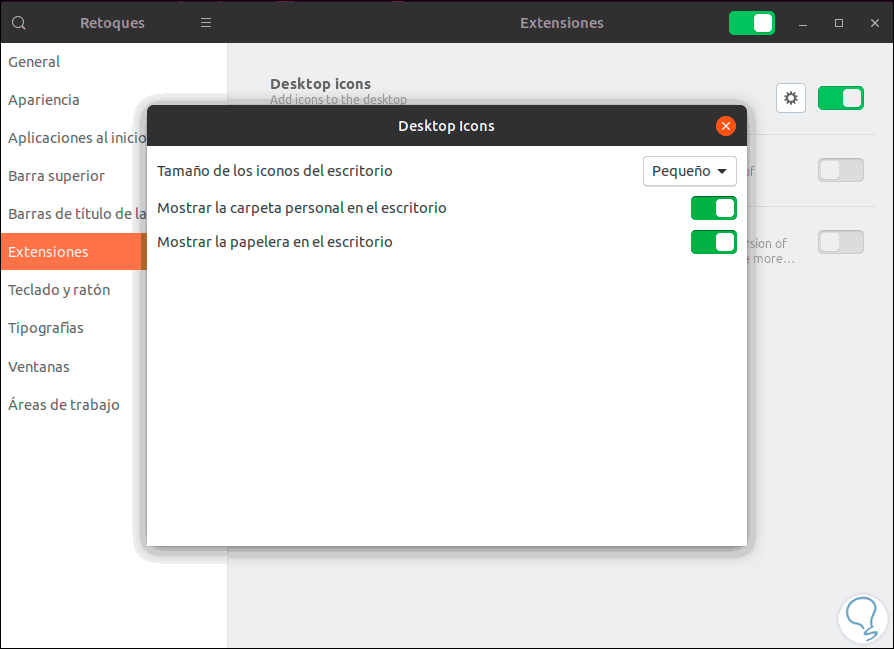Viewport: 894px width, 649px height.
Task: Open the Apariencia section
Action: [44, 100]
